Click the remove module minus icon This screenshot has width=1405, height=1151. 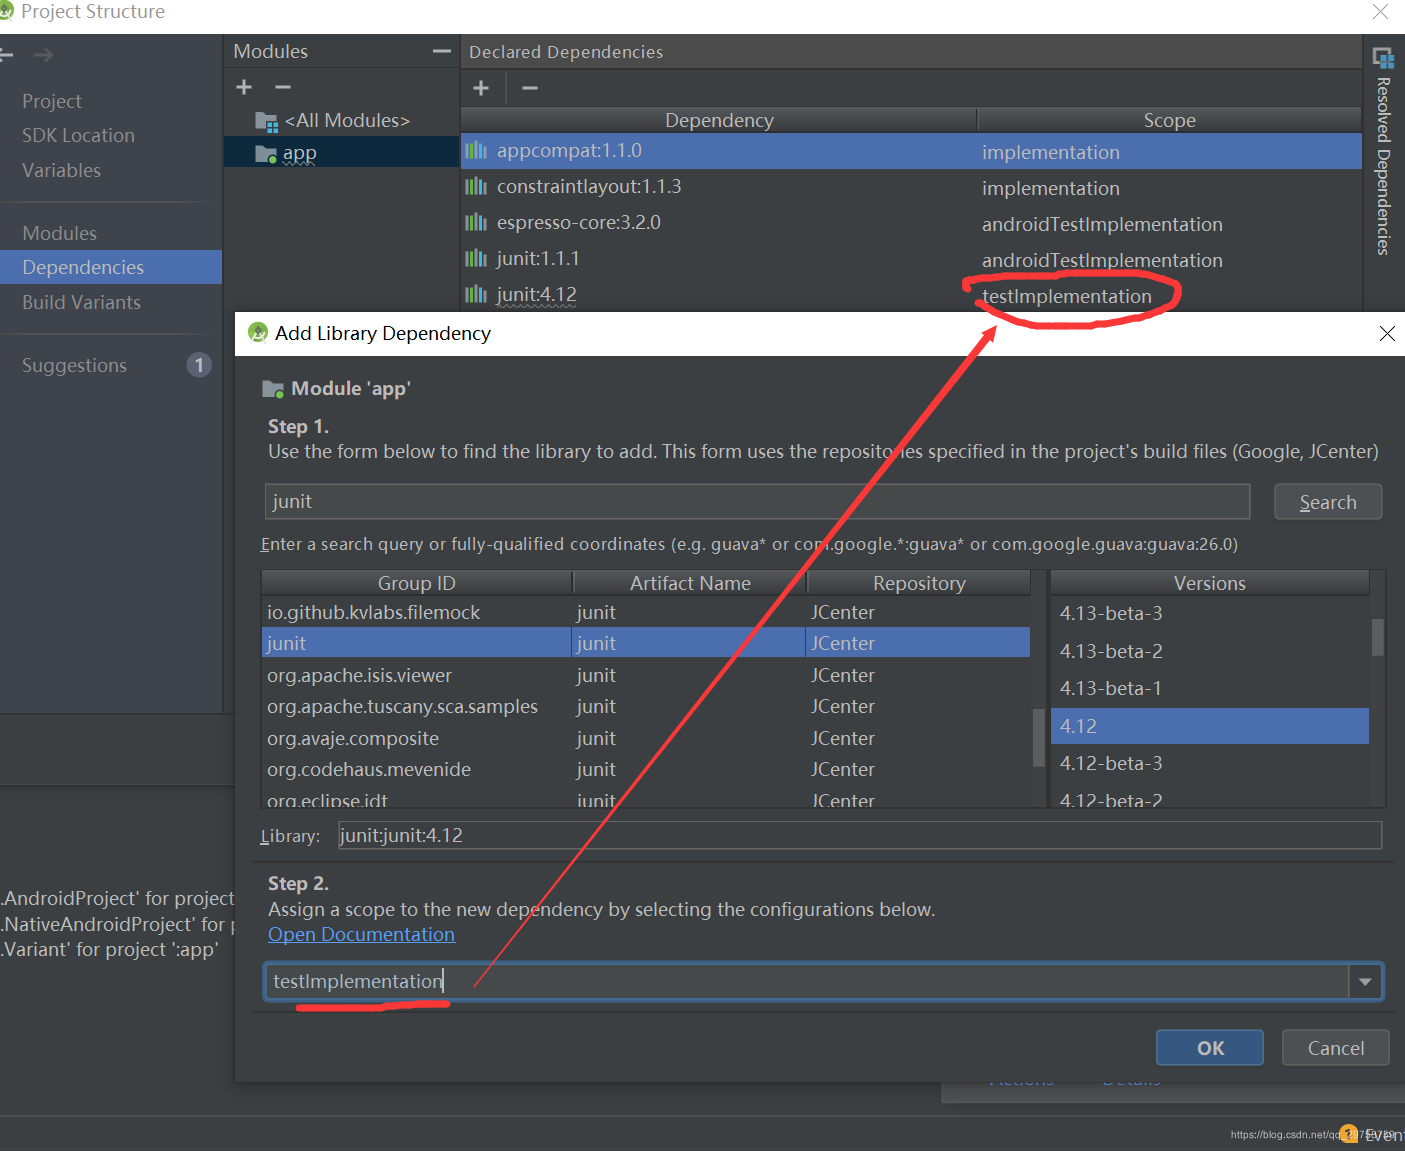click(x=283, y=87)
